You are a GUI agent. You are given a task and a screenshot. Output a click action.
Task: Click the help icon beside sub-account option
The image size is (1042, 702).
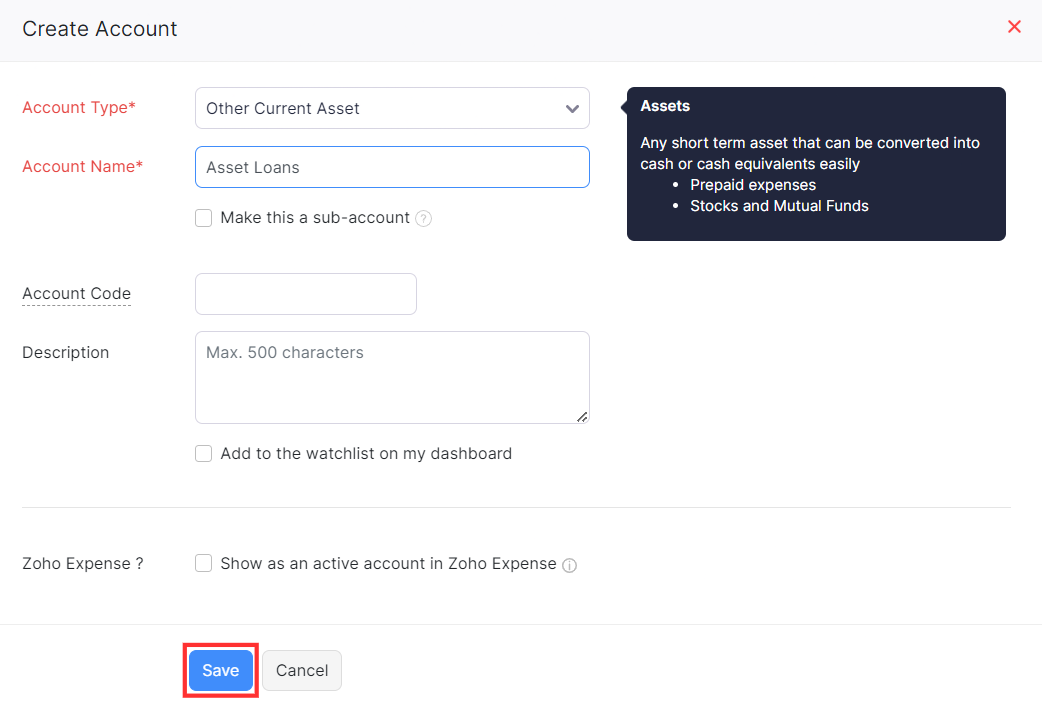click(423, 218)
